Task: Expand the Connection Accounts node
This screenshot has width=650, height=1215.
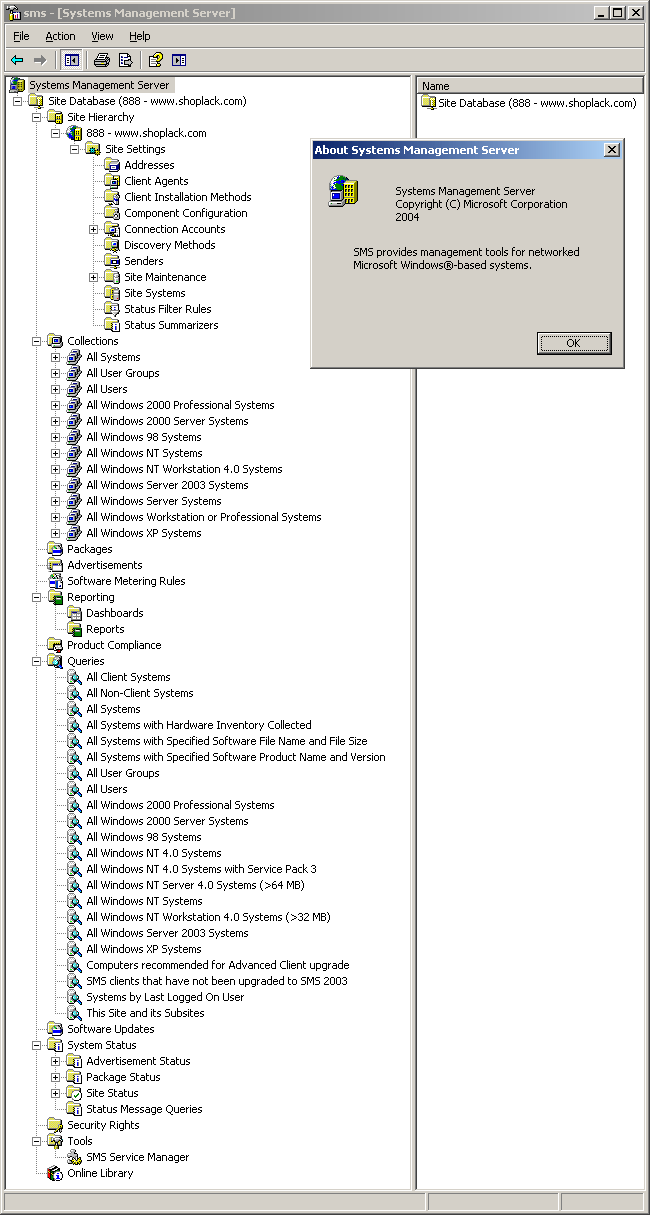Action: pos(94,229)
